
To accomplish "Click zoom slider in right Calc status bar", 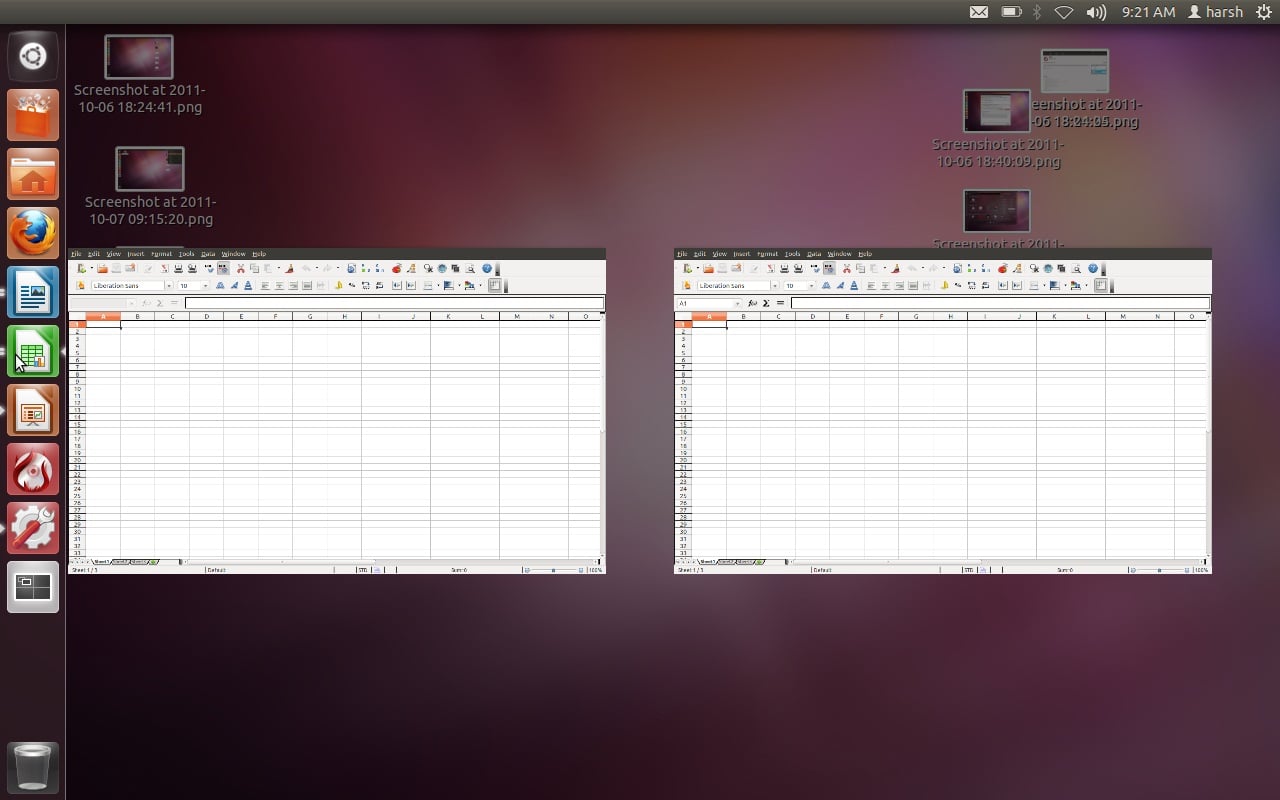I will (1160, 570).
